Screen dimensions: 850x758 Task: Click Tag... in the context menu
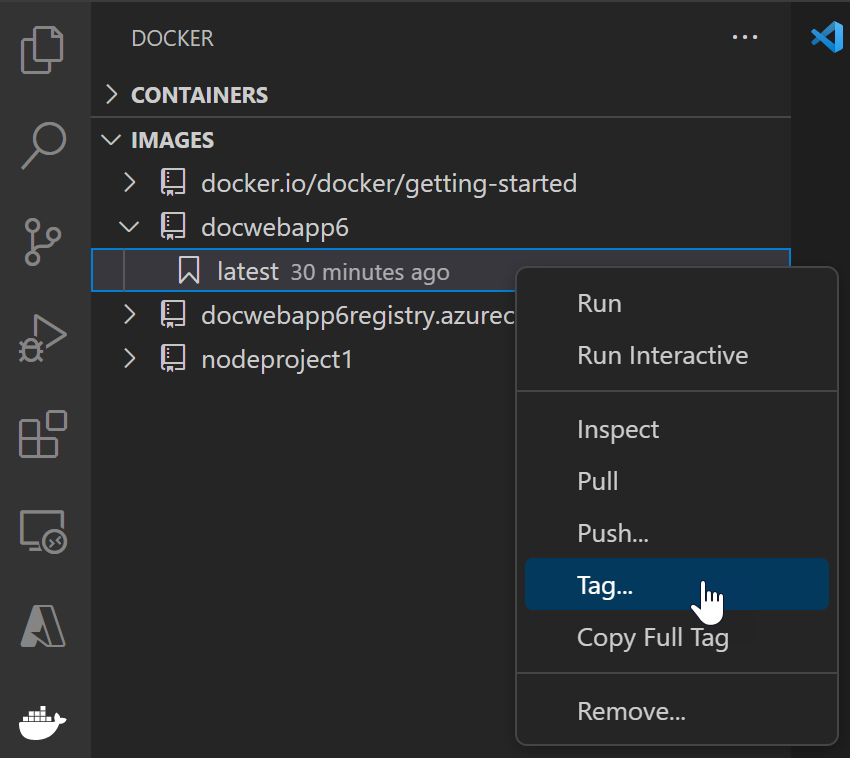click(677, 584)
